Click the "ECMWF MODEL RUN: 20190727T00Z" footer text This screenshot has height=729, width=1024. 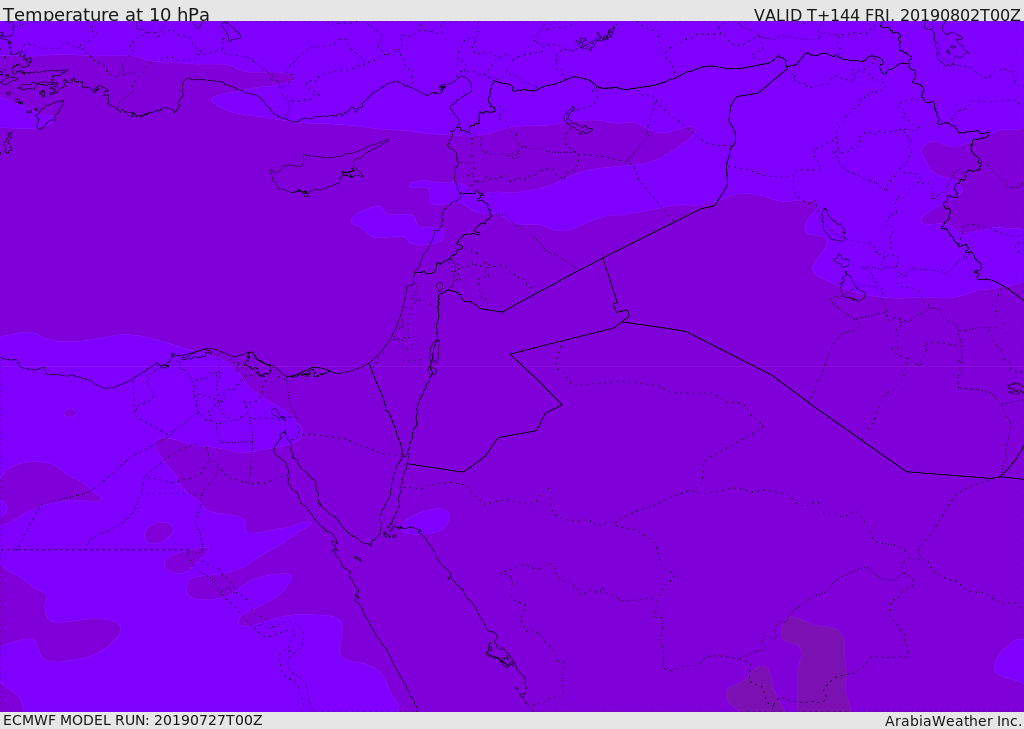pyautogui.click(x=133, y=720)
